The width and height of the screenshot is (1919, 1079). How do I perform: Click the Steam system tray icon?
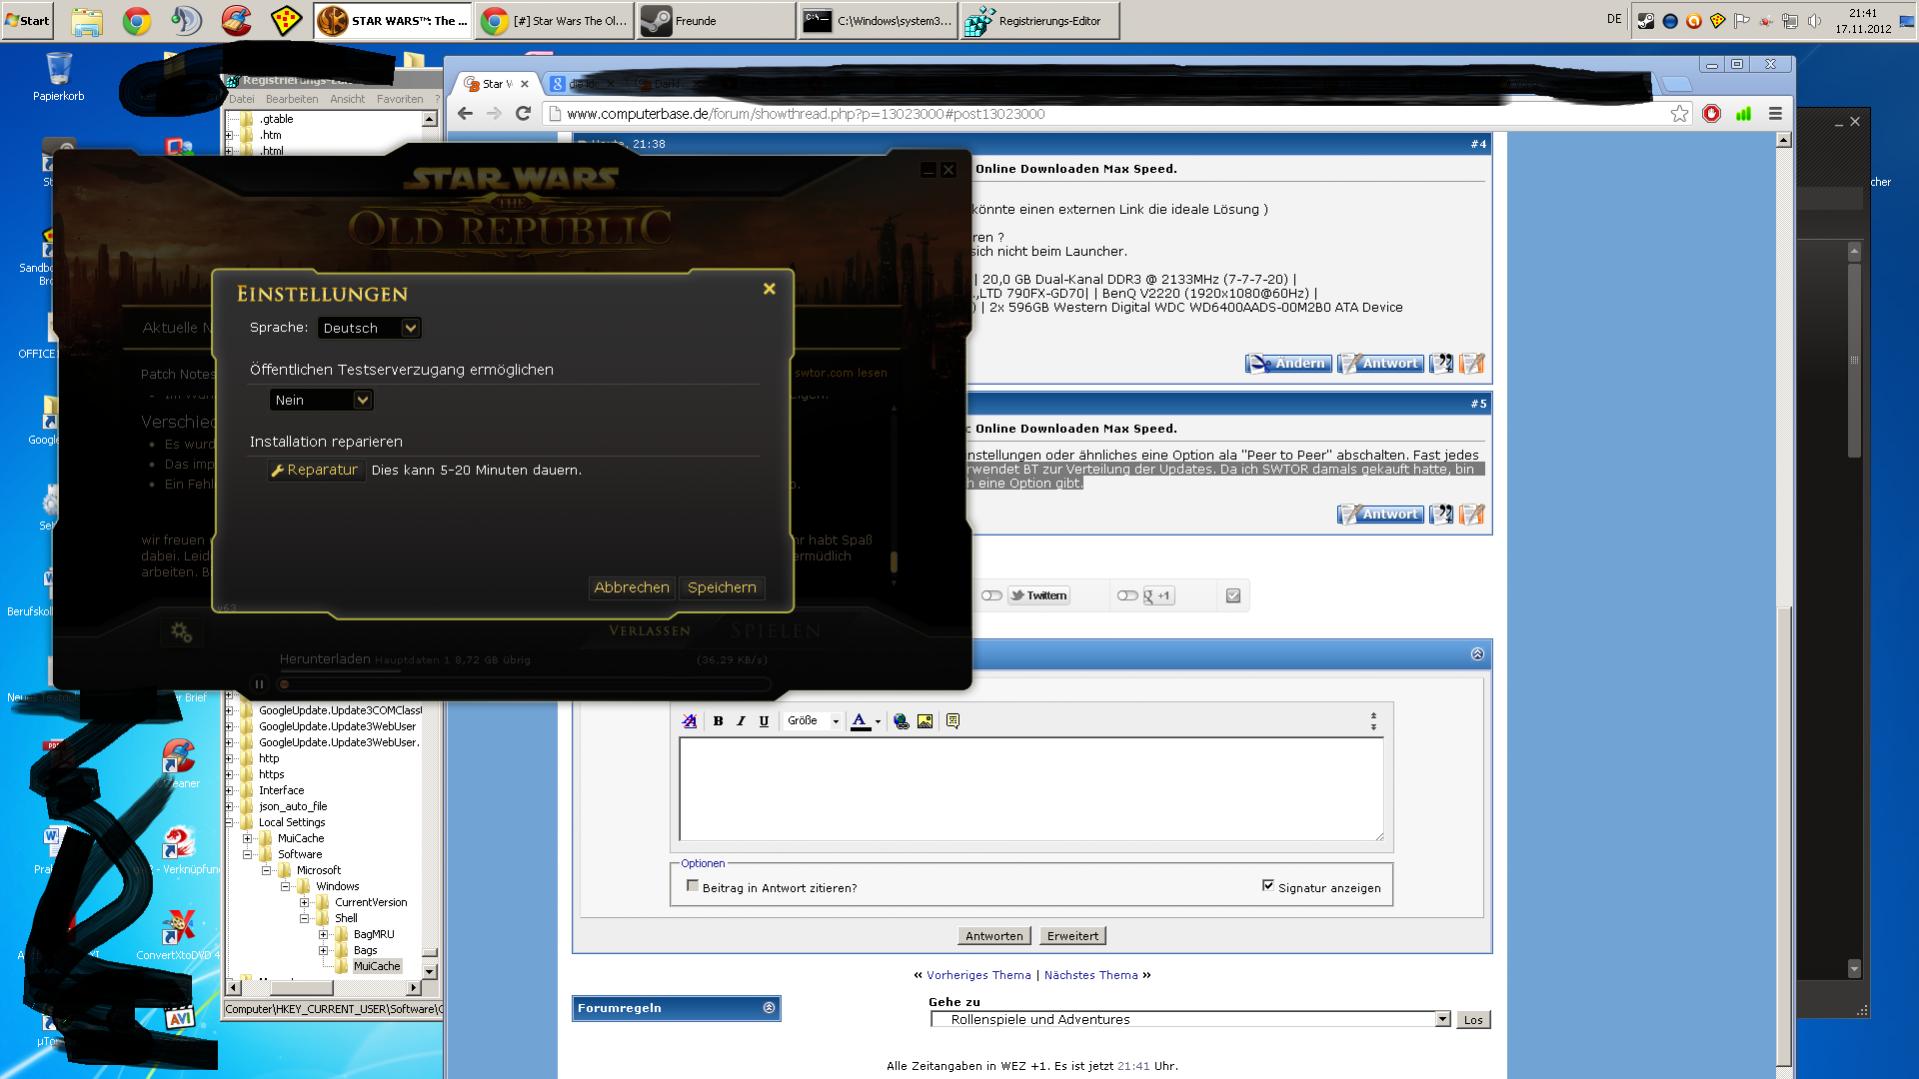tap(1645, 21)
